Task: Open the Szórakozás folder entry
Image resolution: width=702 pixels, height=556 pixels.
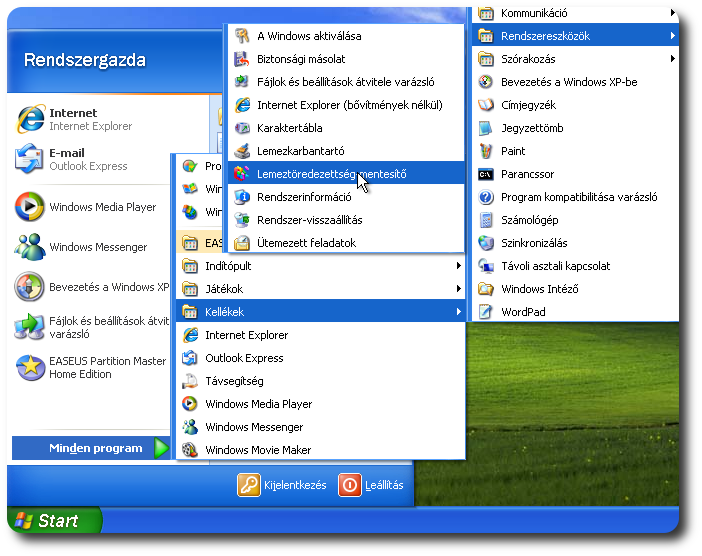Action: [575, 59]
